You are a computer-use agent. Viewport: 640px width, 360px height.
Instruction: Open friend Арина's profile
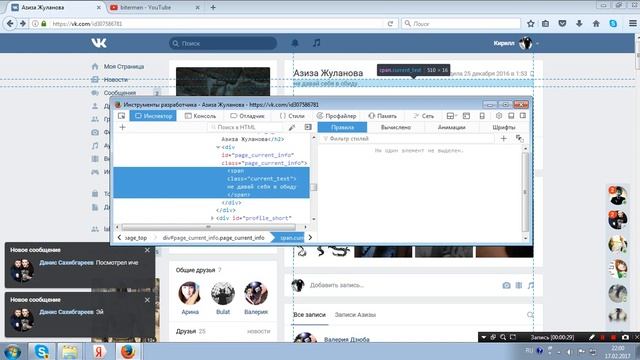point(190,298)
